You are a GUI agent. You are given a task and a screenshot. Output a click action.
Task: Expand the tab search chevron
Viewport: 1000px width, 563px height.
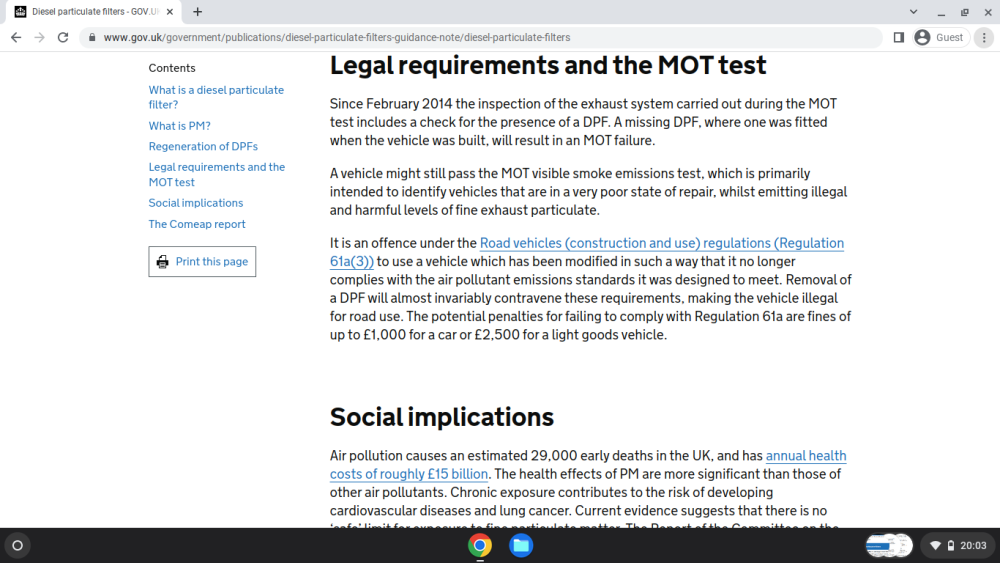click(913, 11)
